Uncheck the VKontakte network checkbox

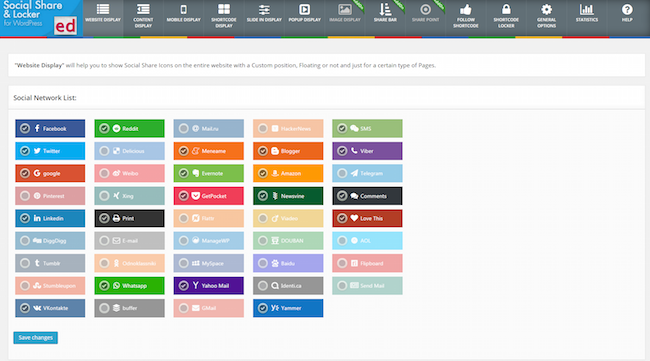[x=25, y=308]
